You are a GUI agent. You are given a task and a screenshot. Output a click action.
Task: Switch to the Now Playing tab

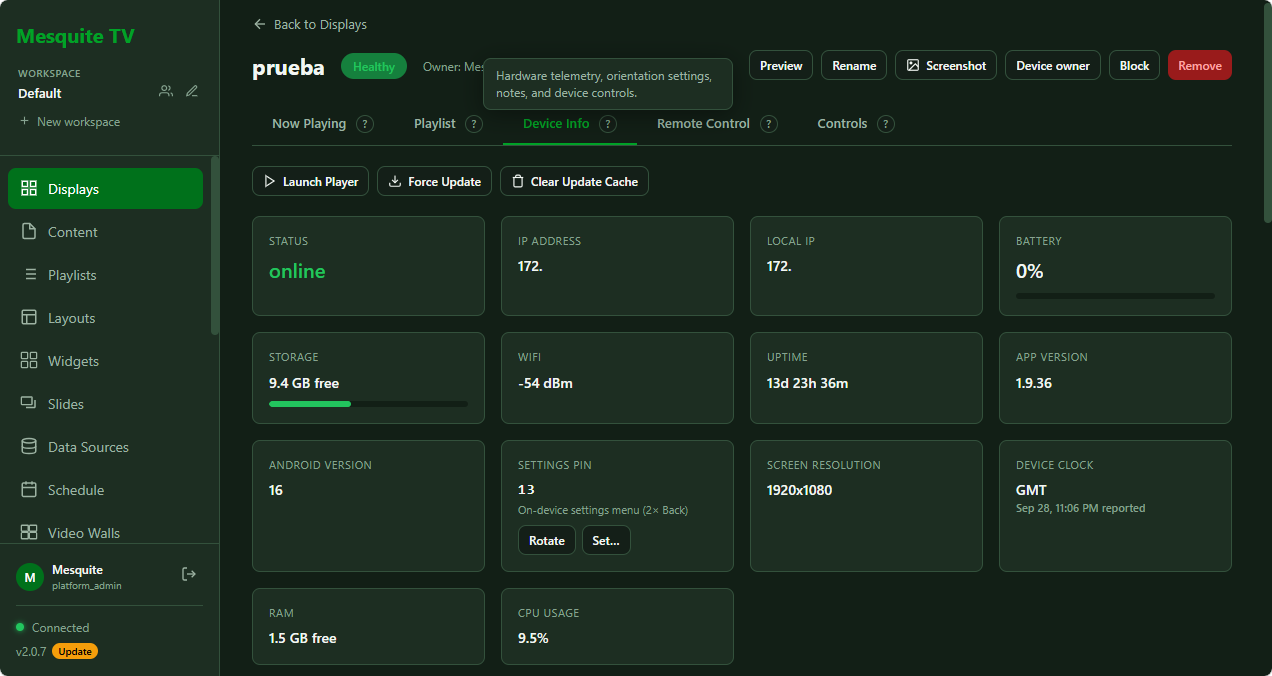click(309, 124)
